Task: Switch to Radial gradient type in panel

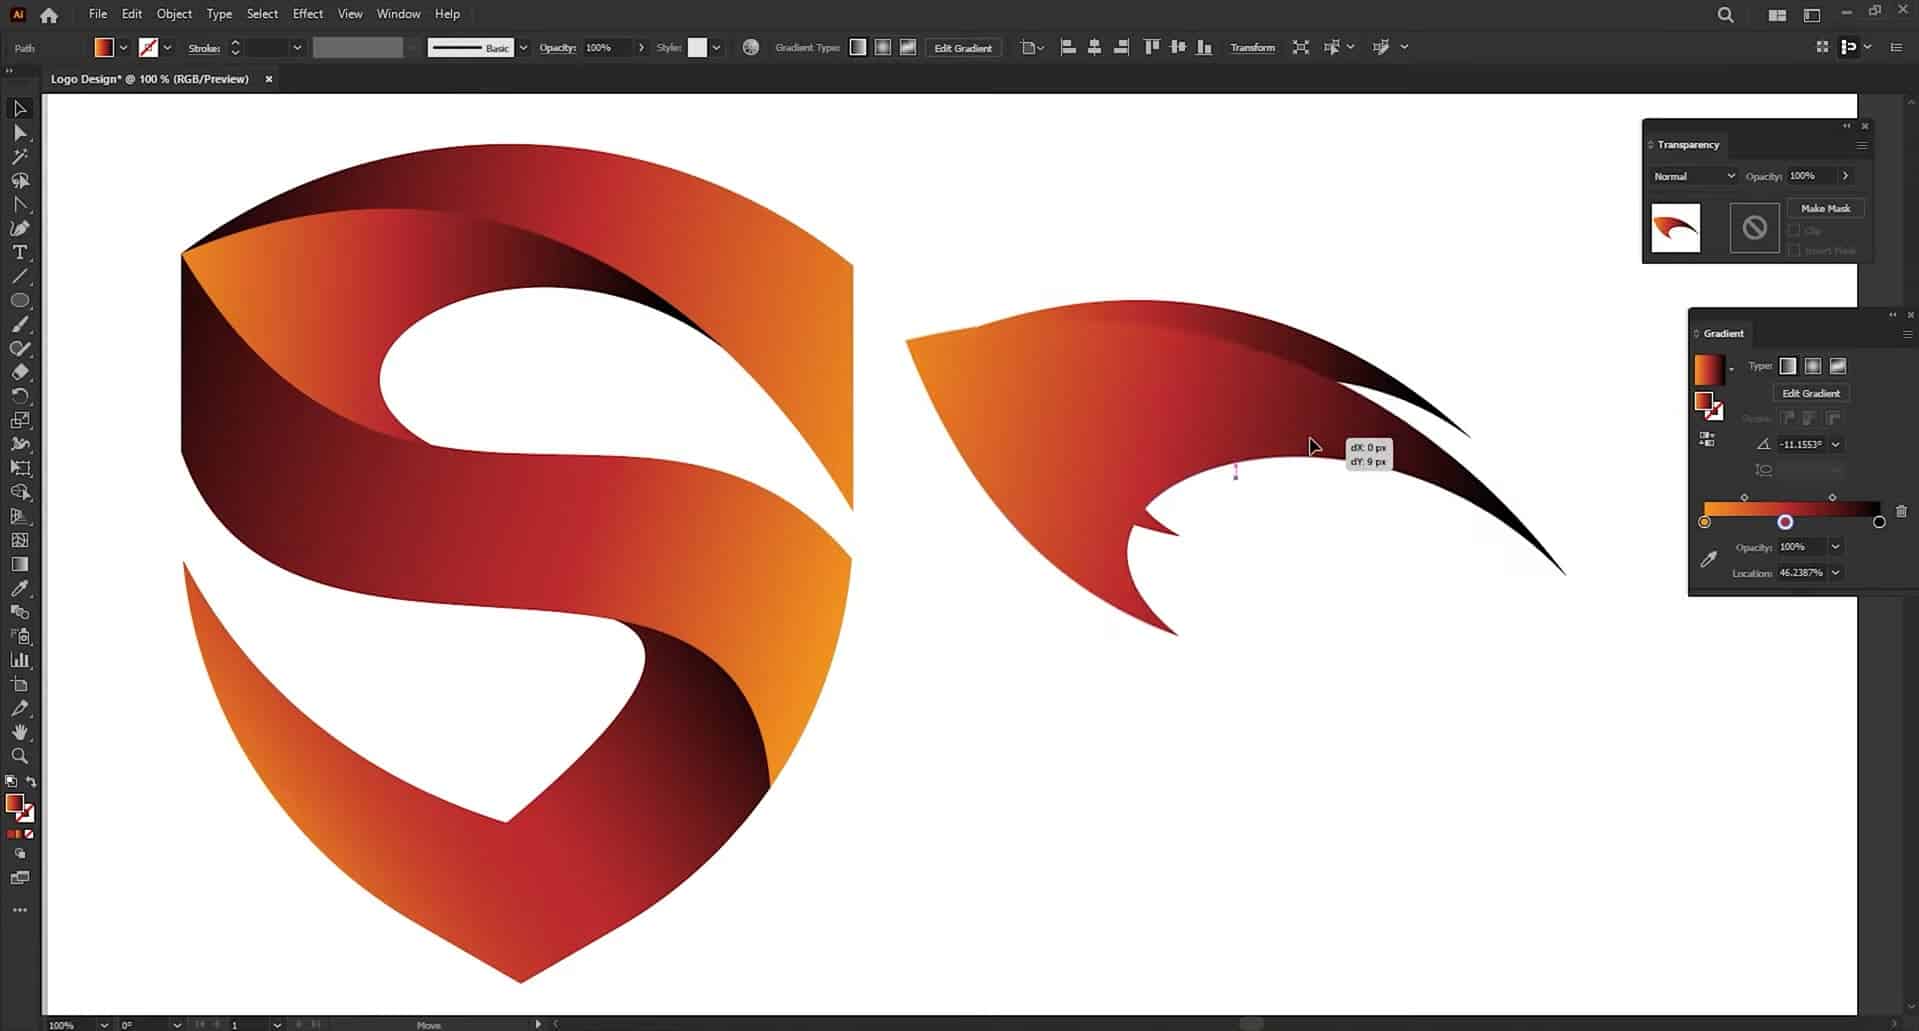Action: point(1813,366)
